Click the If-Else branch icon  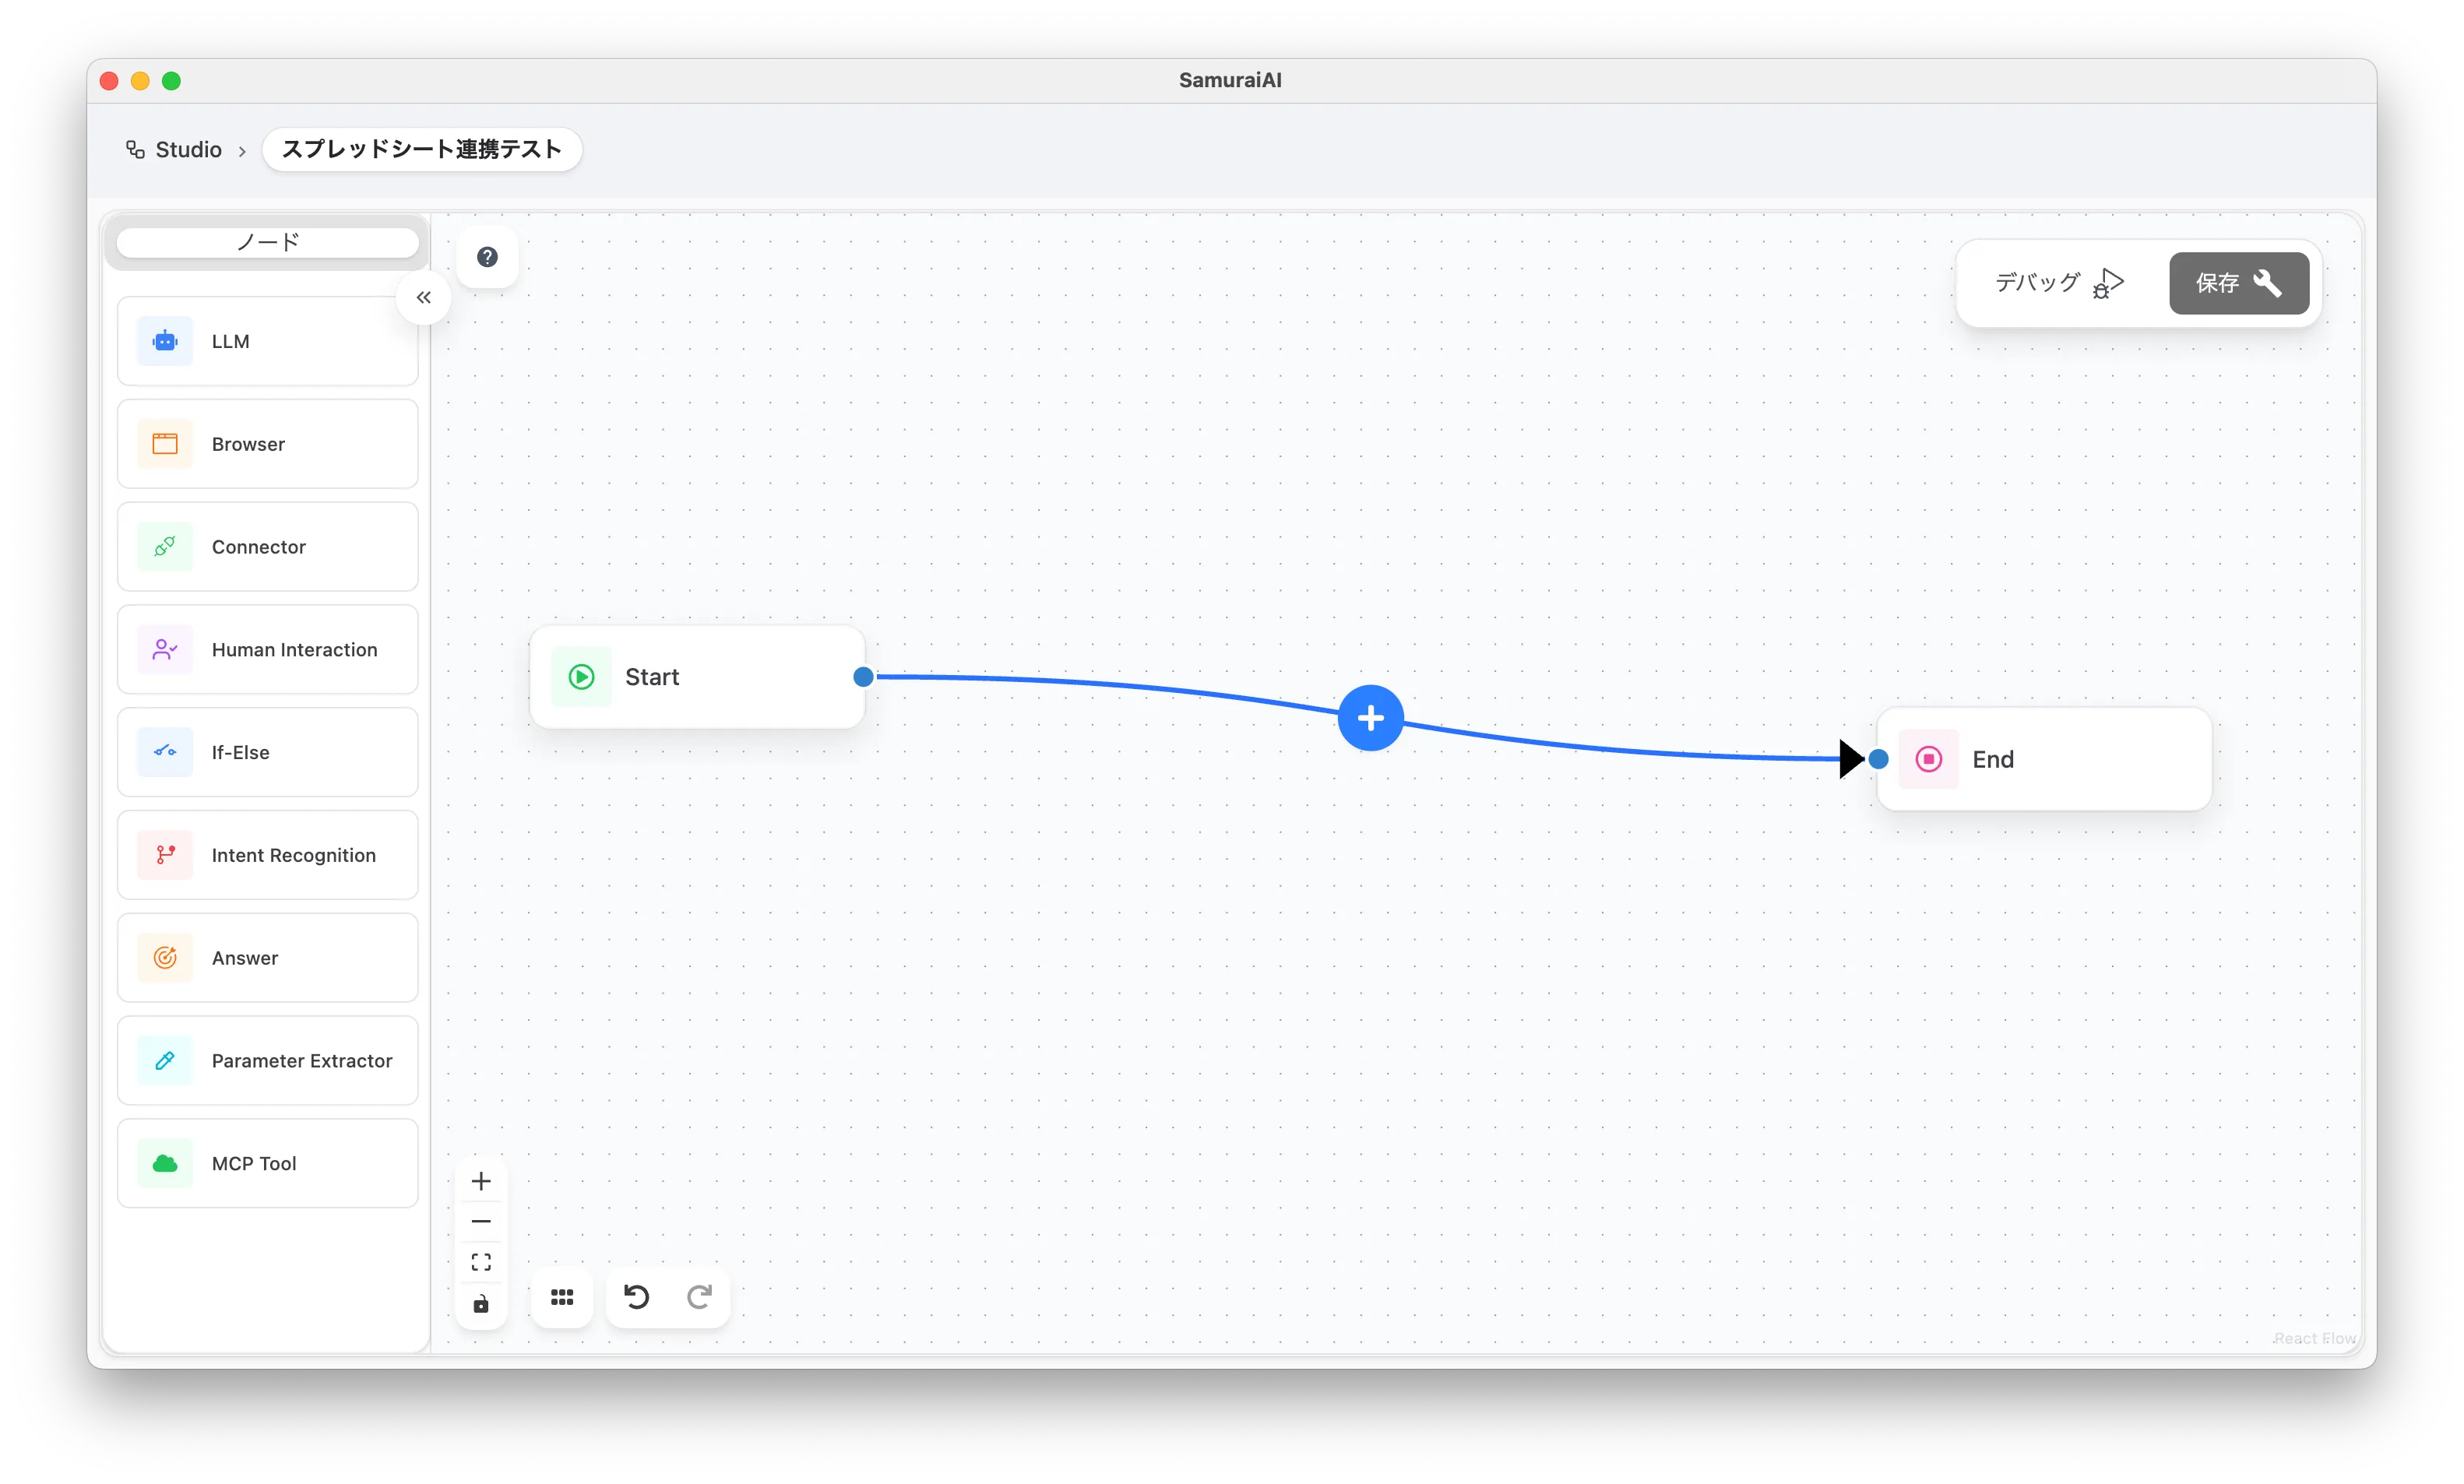click(165, 752)
